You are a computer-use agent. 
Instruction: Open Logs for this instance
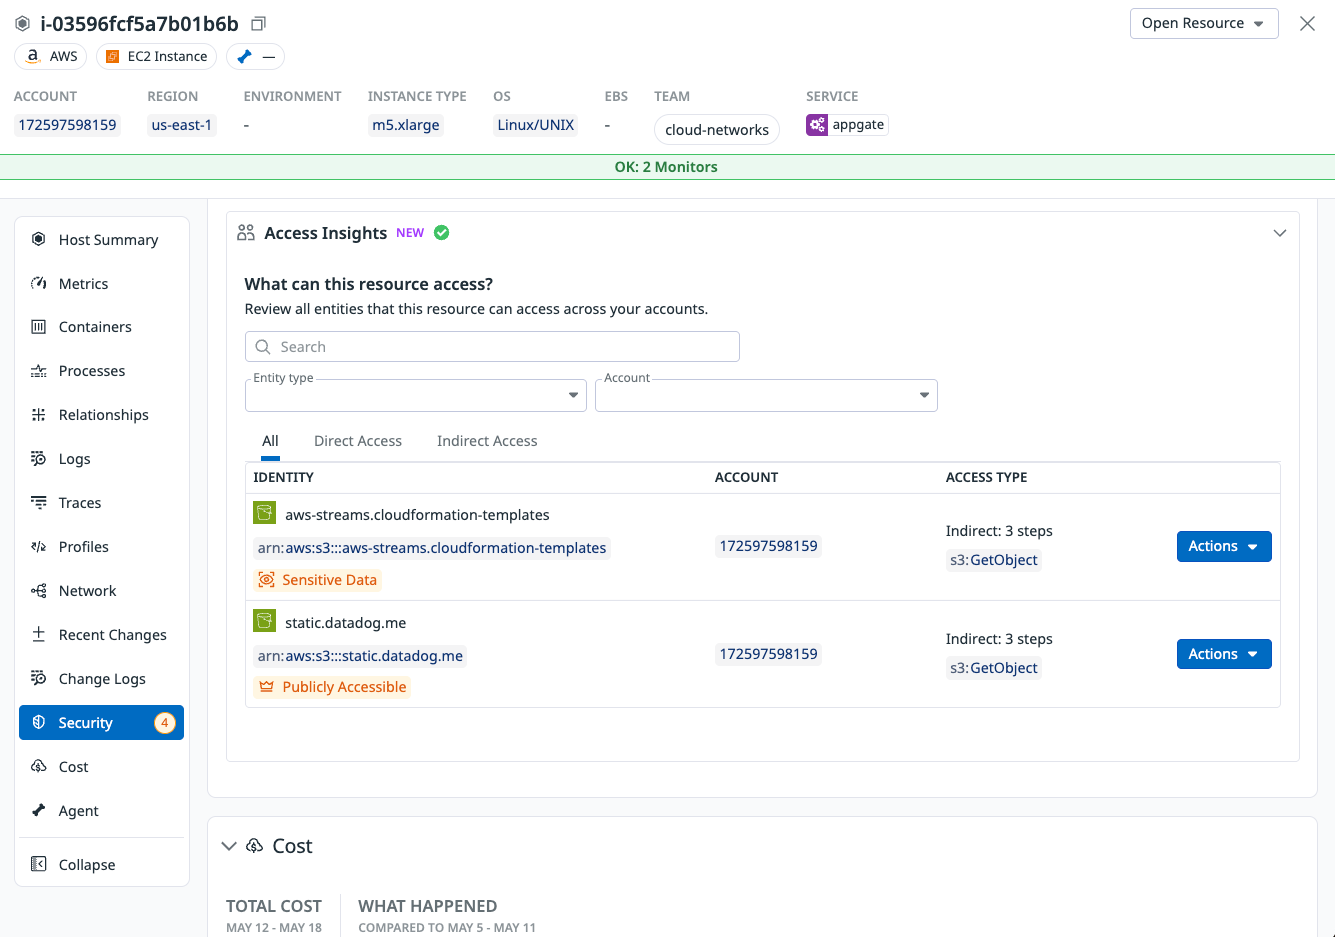pos(76,458)
